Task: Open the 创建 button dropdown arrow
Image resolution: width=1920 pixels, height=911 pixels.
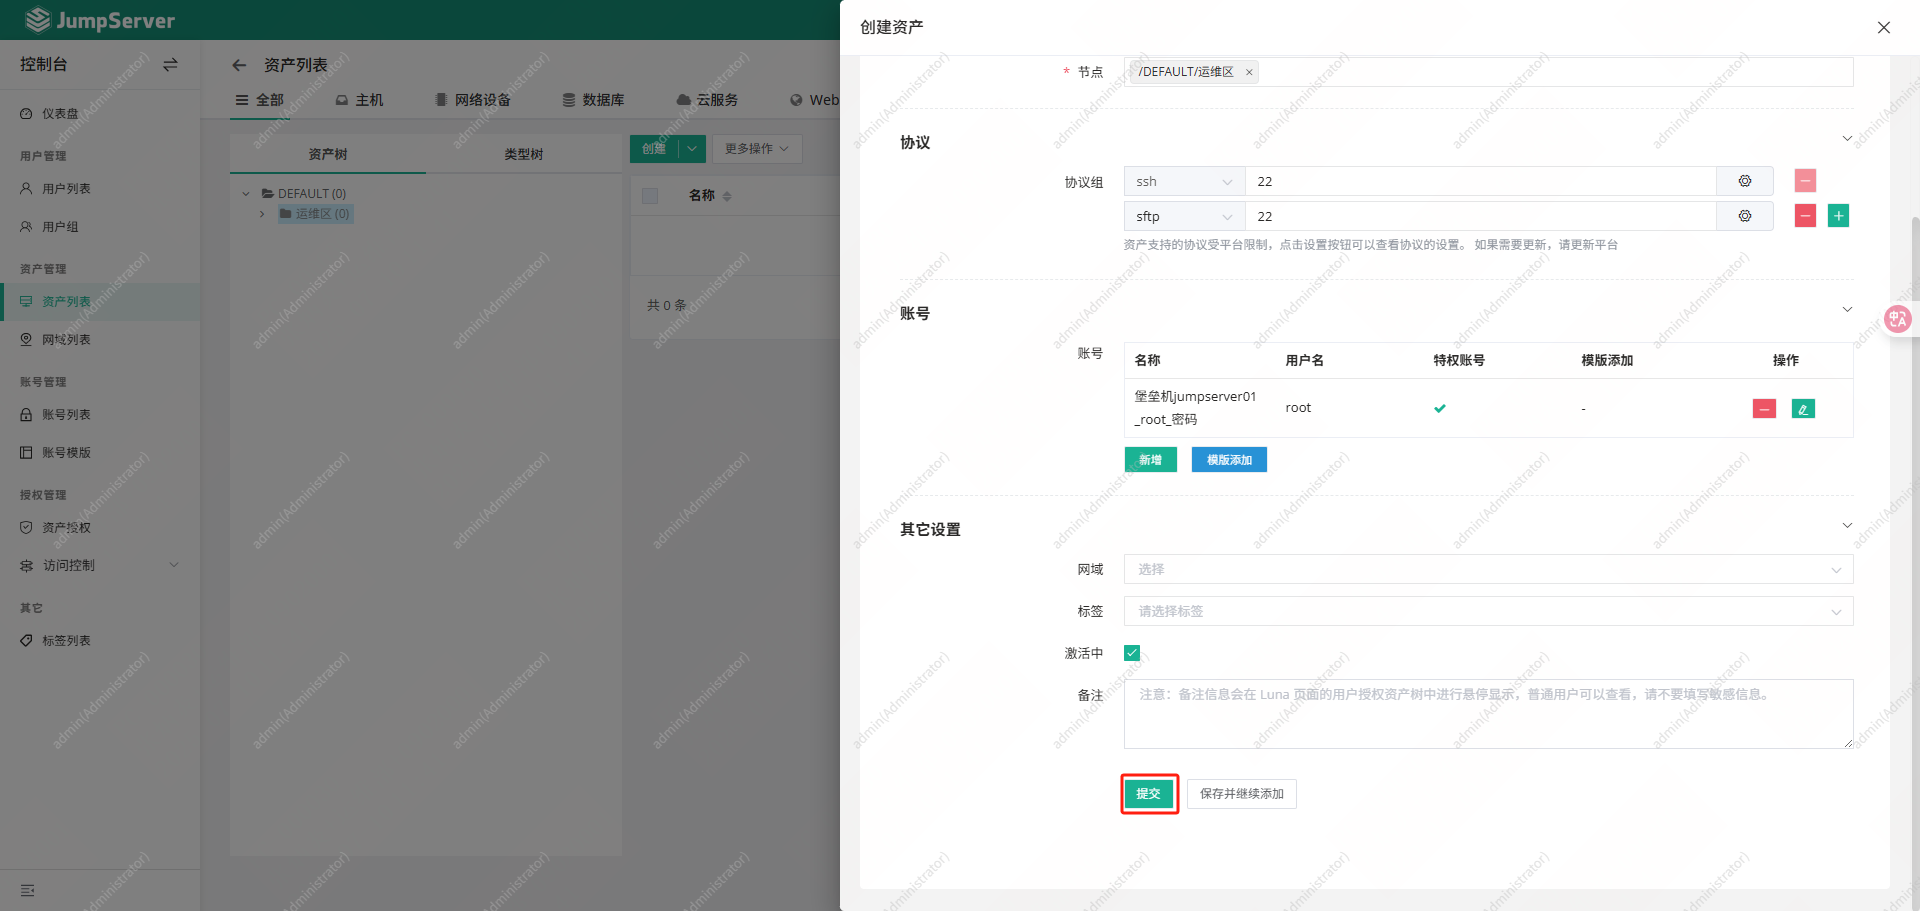Action: click(x=692, y=148)
